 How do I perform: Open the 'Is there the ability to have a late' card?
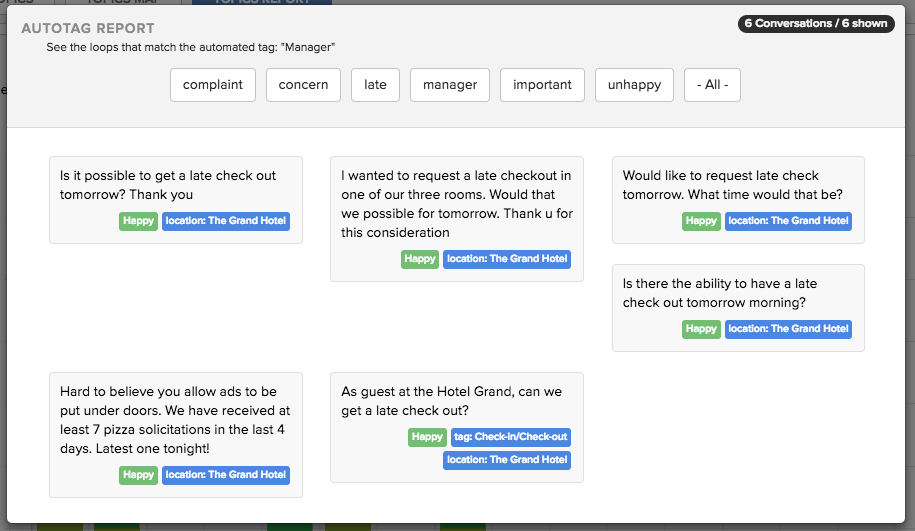(738, 308)
